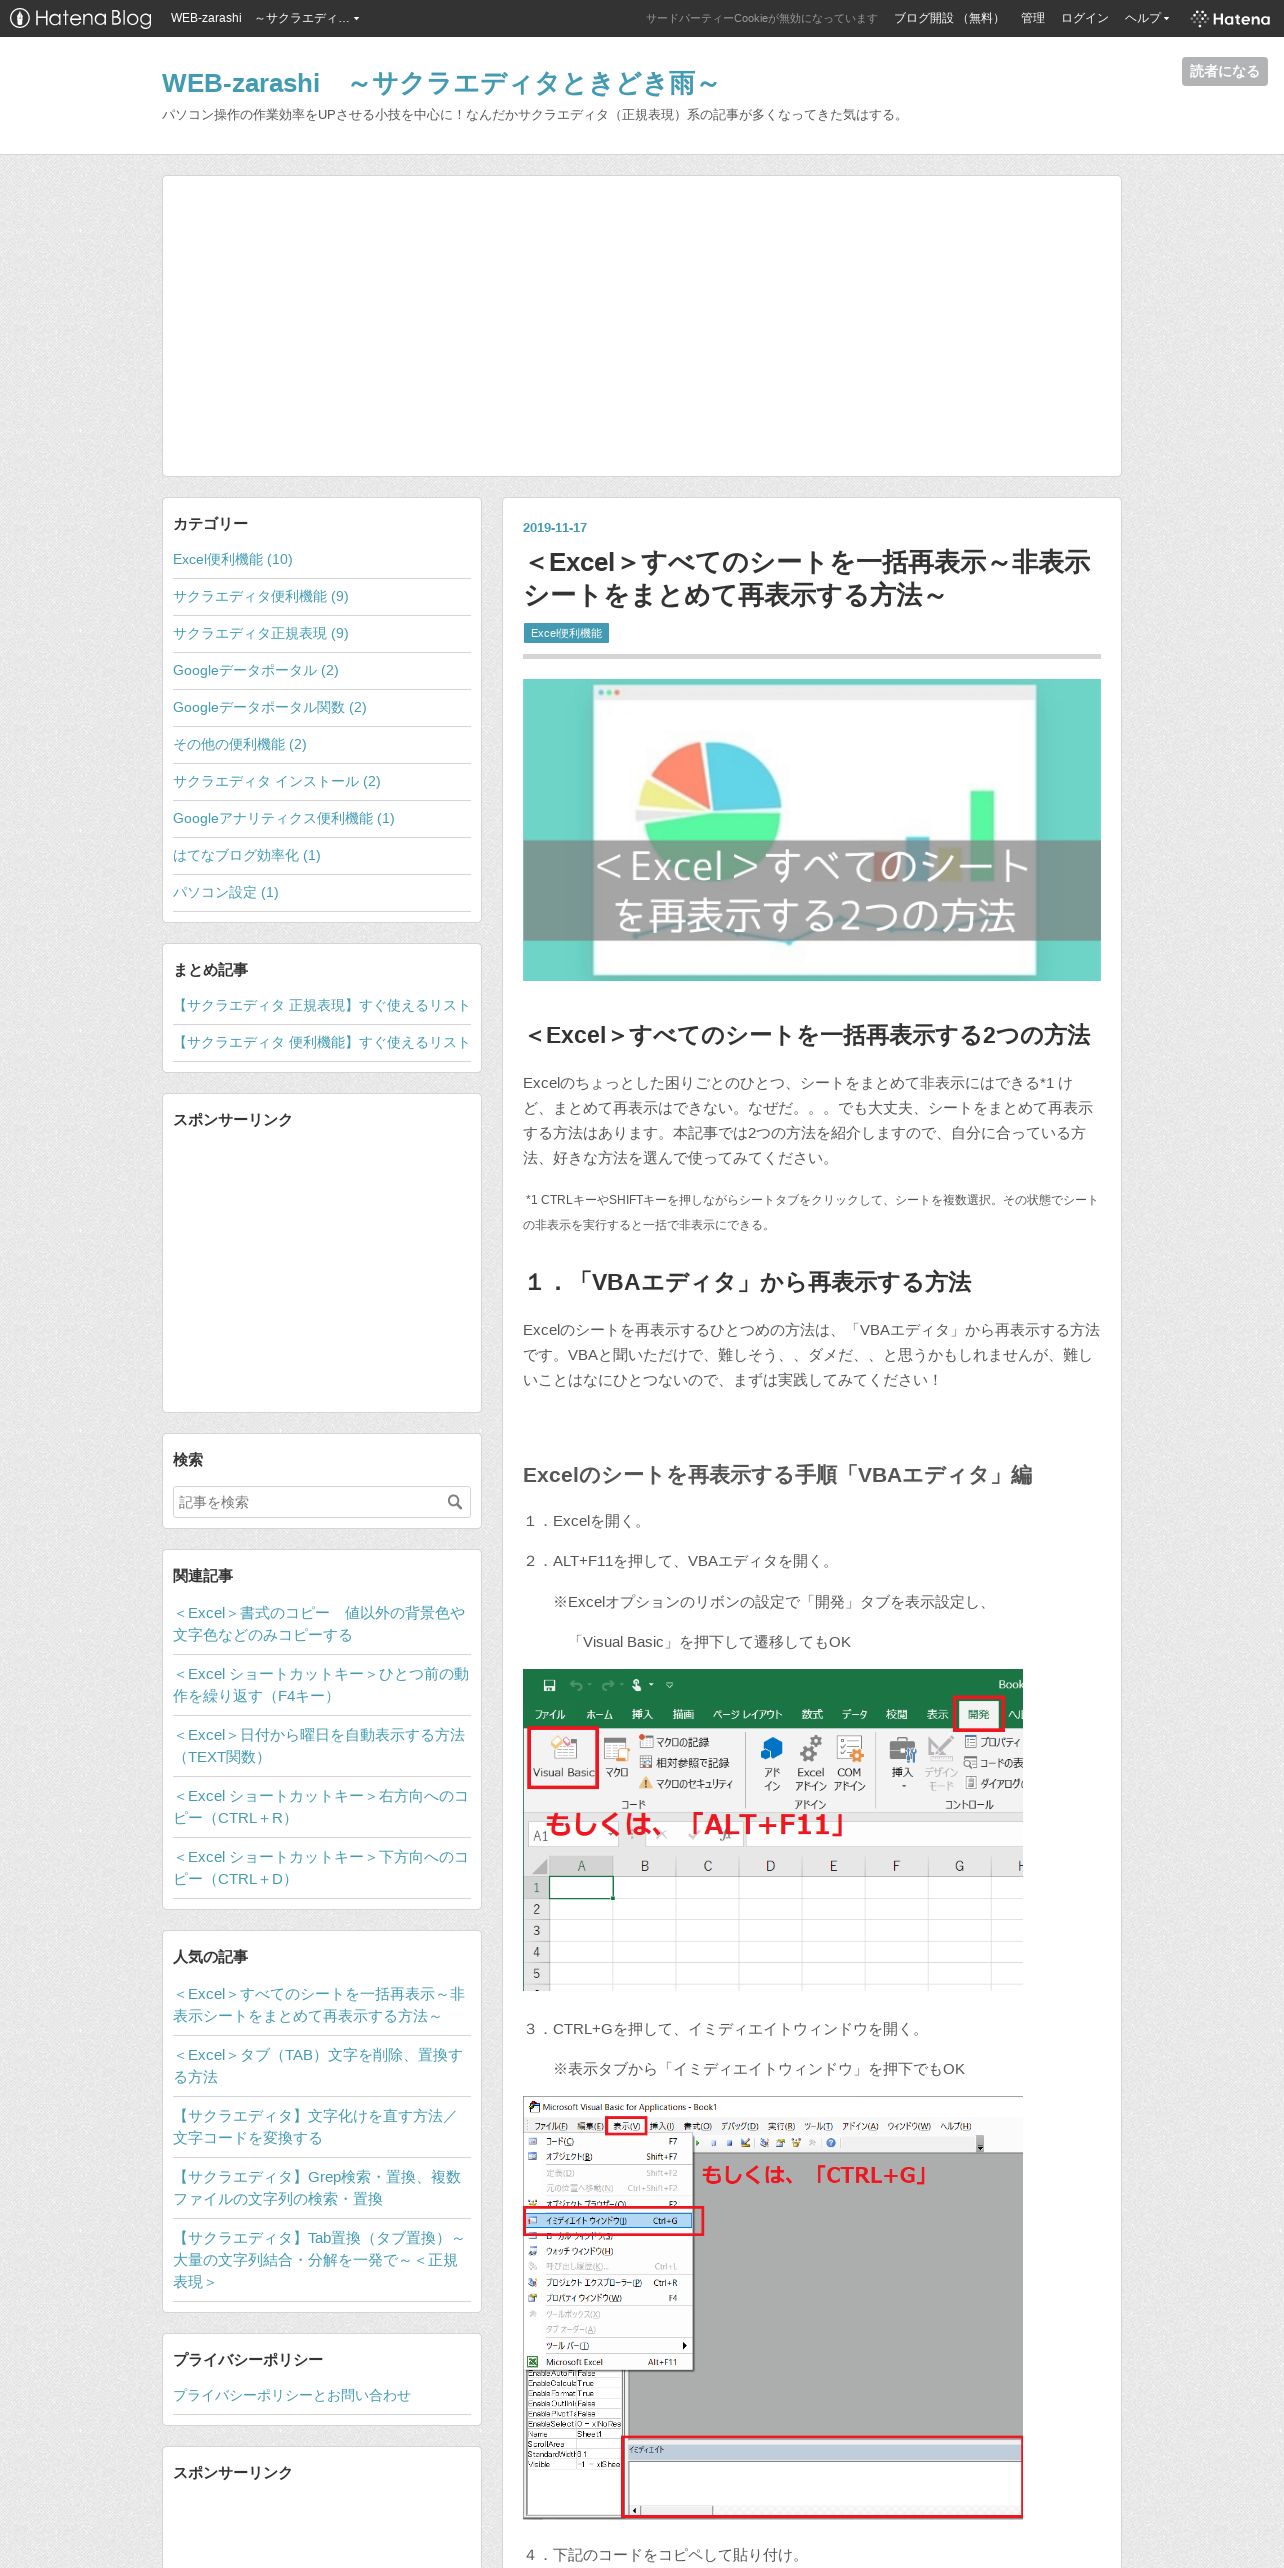
Task: Open the パソコン設定 (1) category
Action: click(226, 892)
